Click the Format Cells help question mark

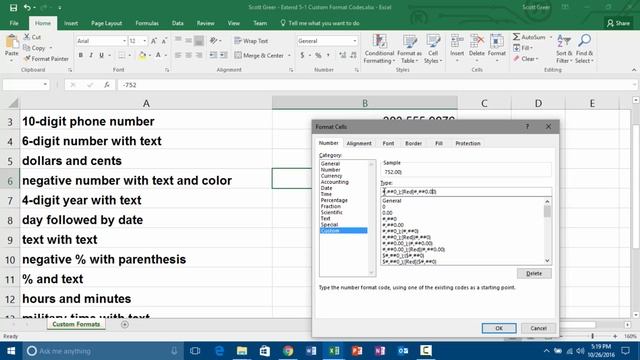[x=527, y=127]
